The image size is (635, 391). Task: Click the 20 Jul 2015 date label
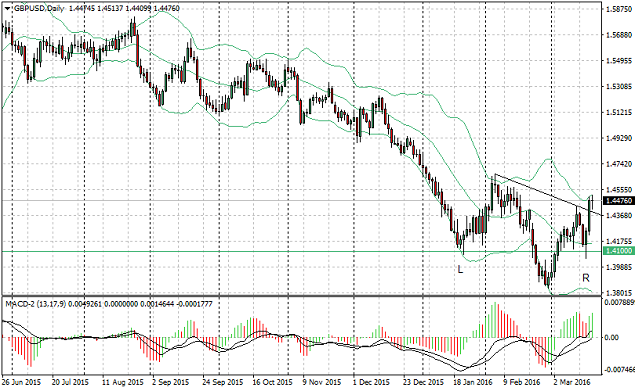[70, 382]
